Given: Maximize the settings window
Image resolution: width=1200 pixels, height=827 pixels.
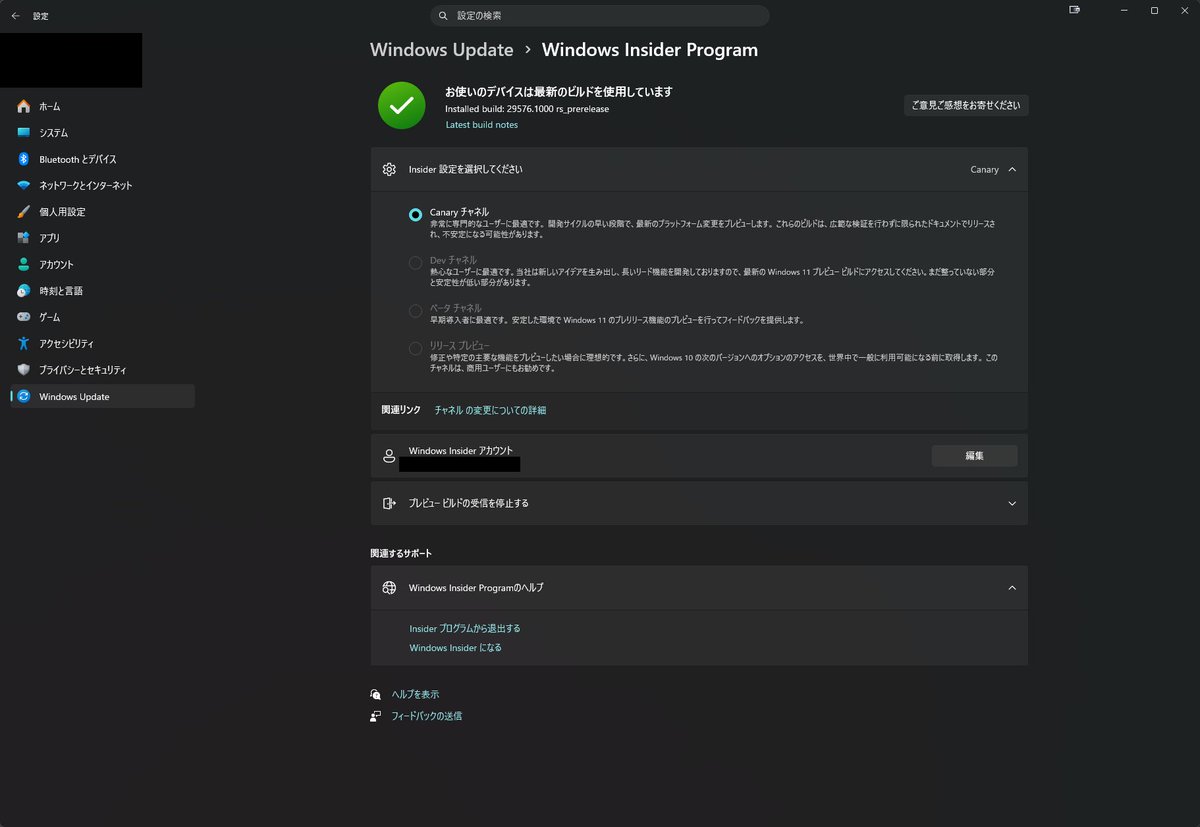Looking at the screenshot, I should coord(1154,10).
